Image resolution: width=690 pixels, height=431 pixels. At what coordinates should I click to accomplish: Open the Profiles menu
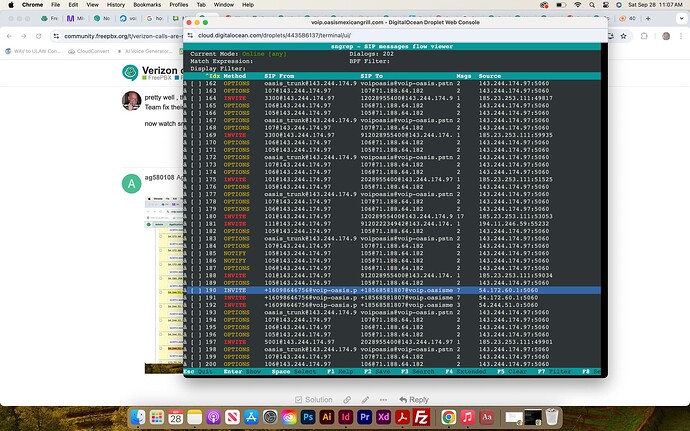(x=180, y=5)
